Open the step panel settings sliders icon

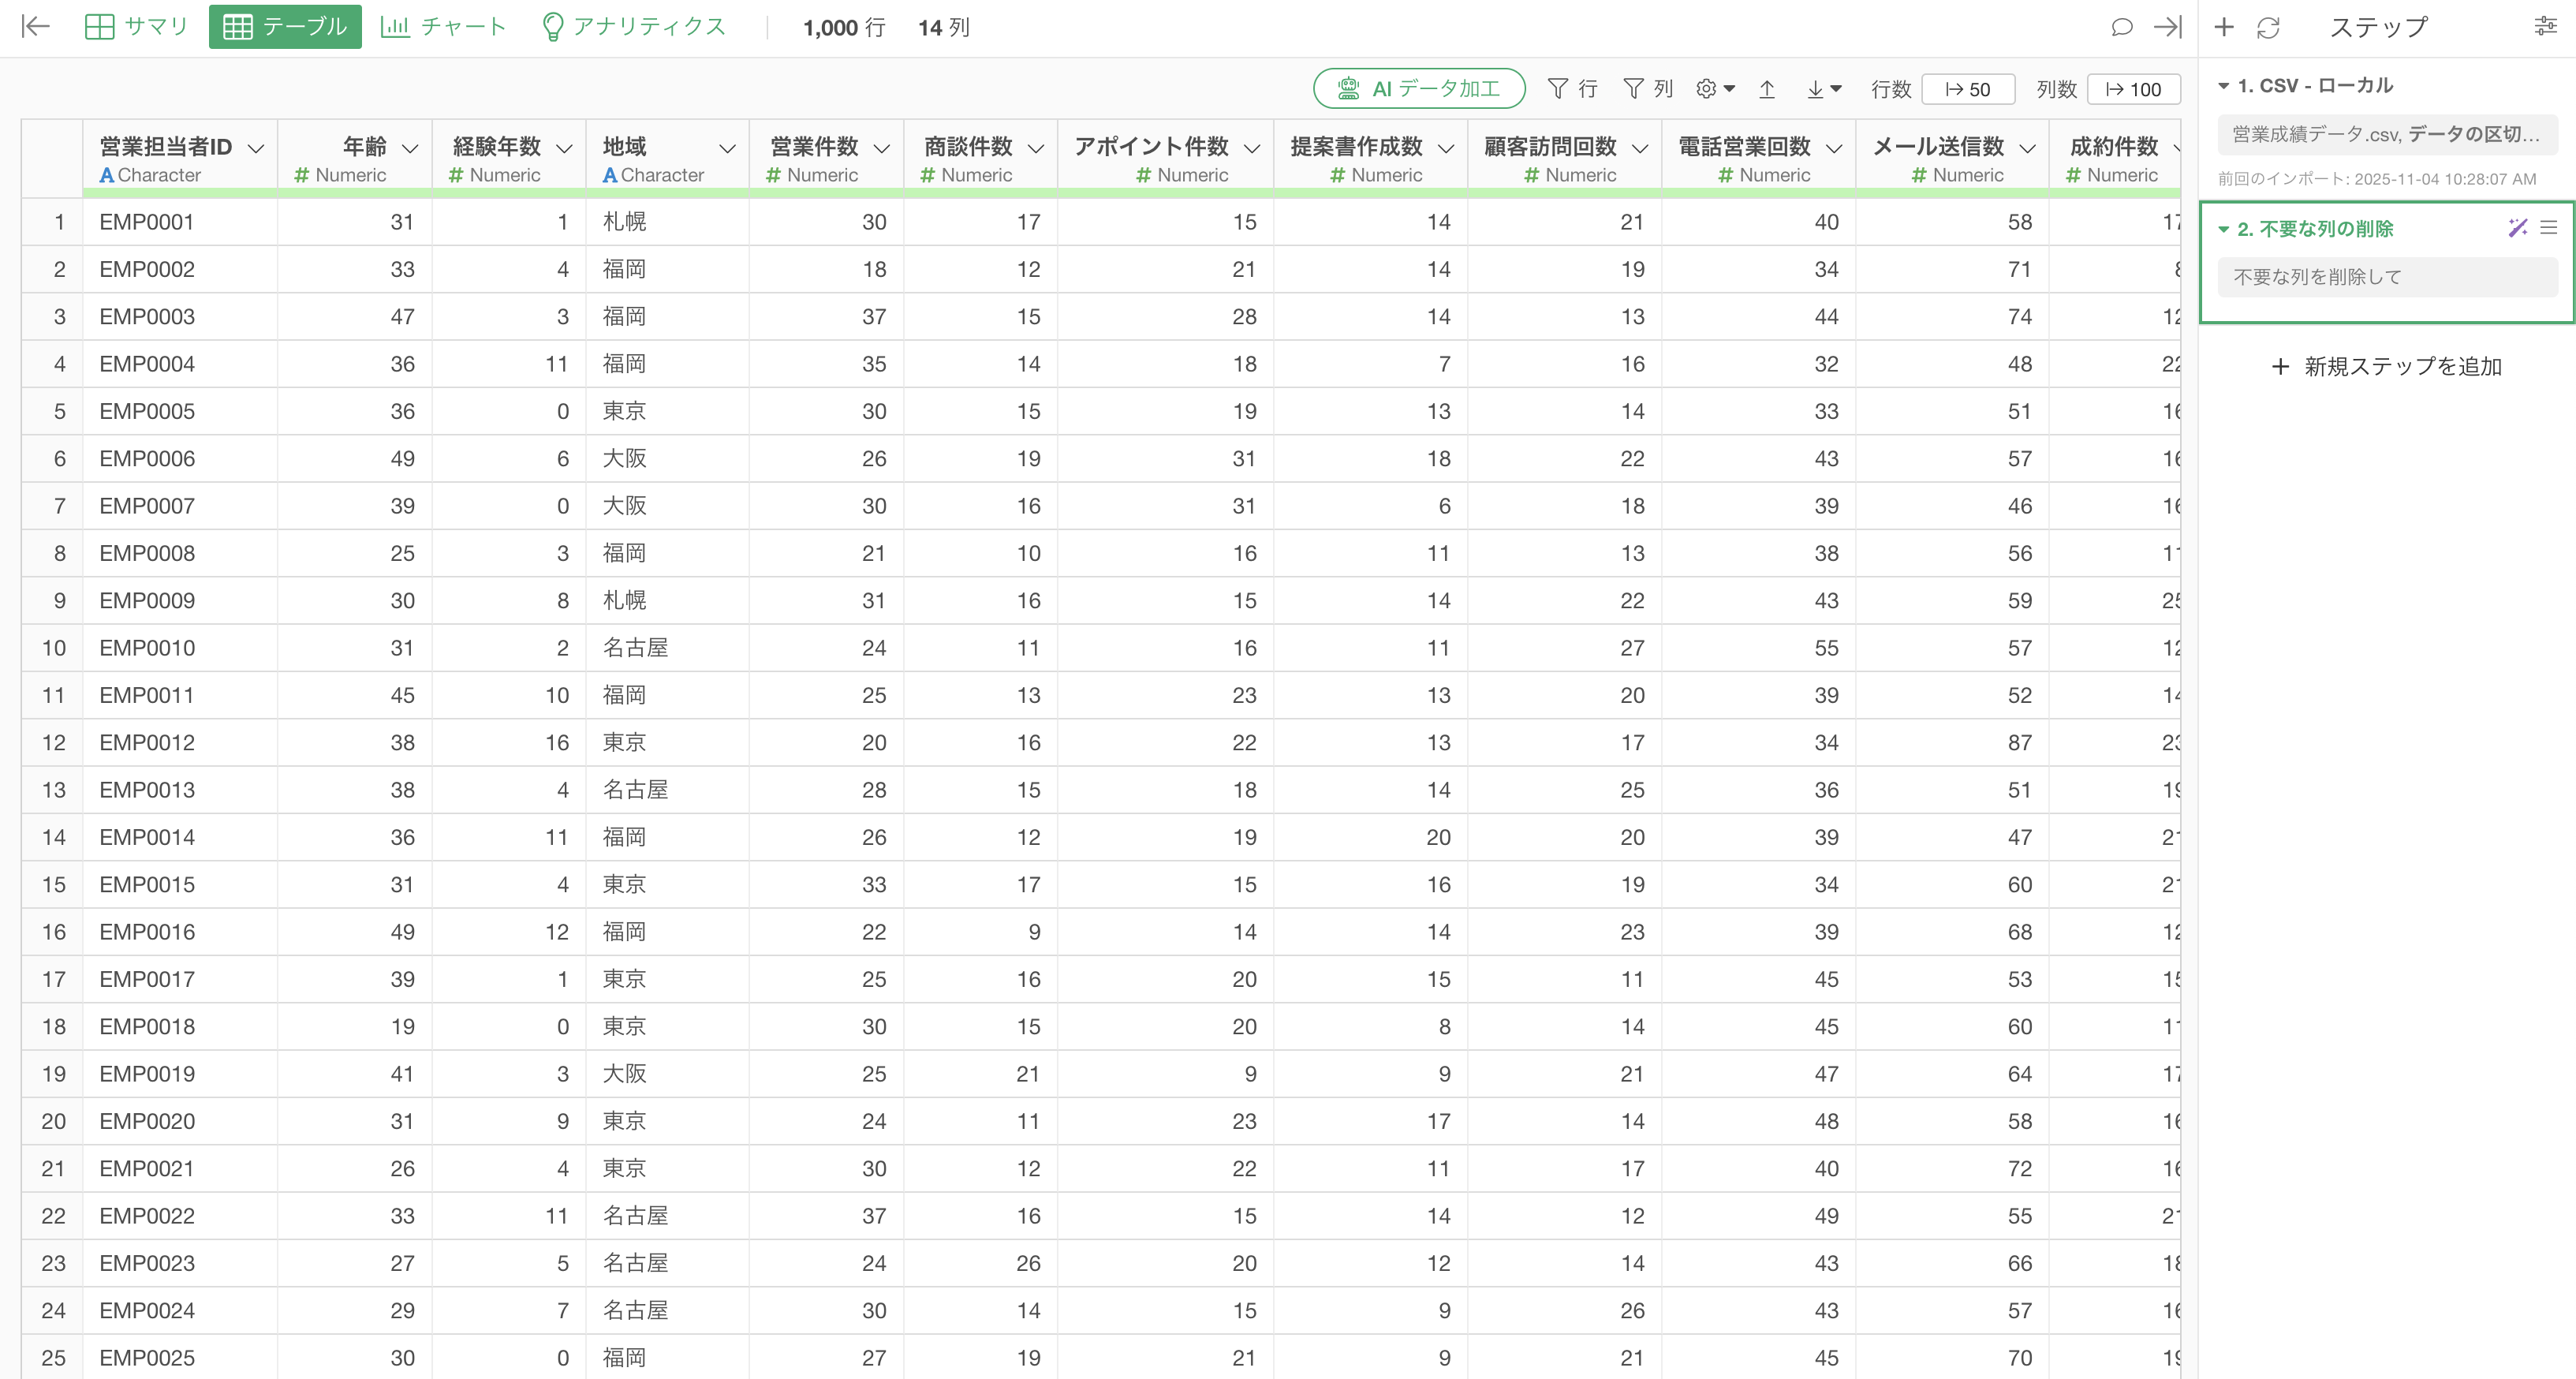[x=2545, y=27]
